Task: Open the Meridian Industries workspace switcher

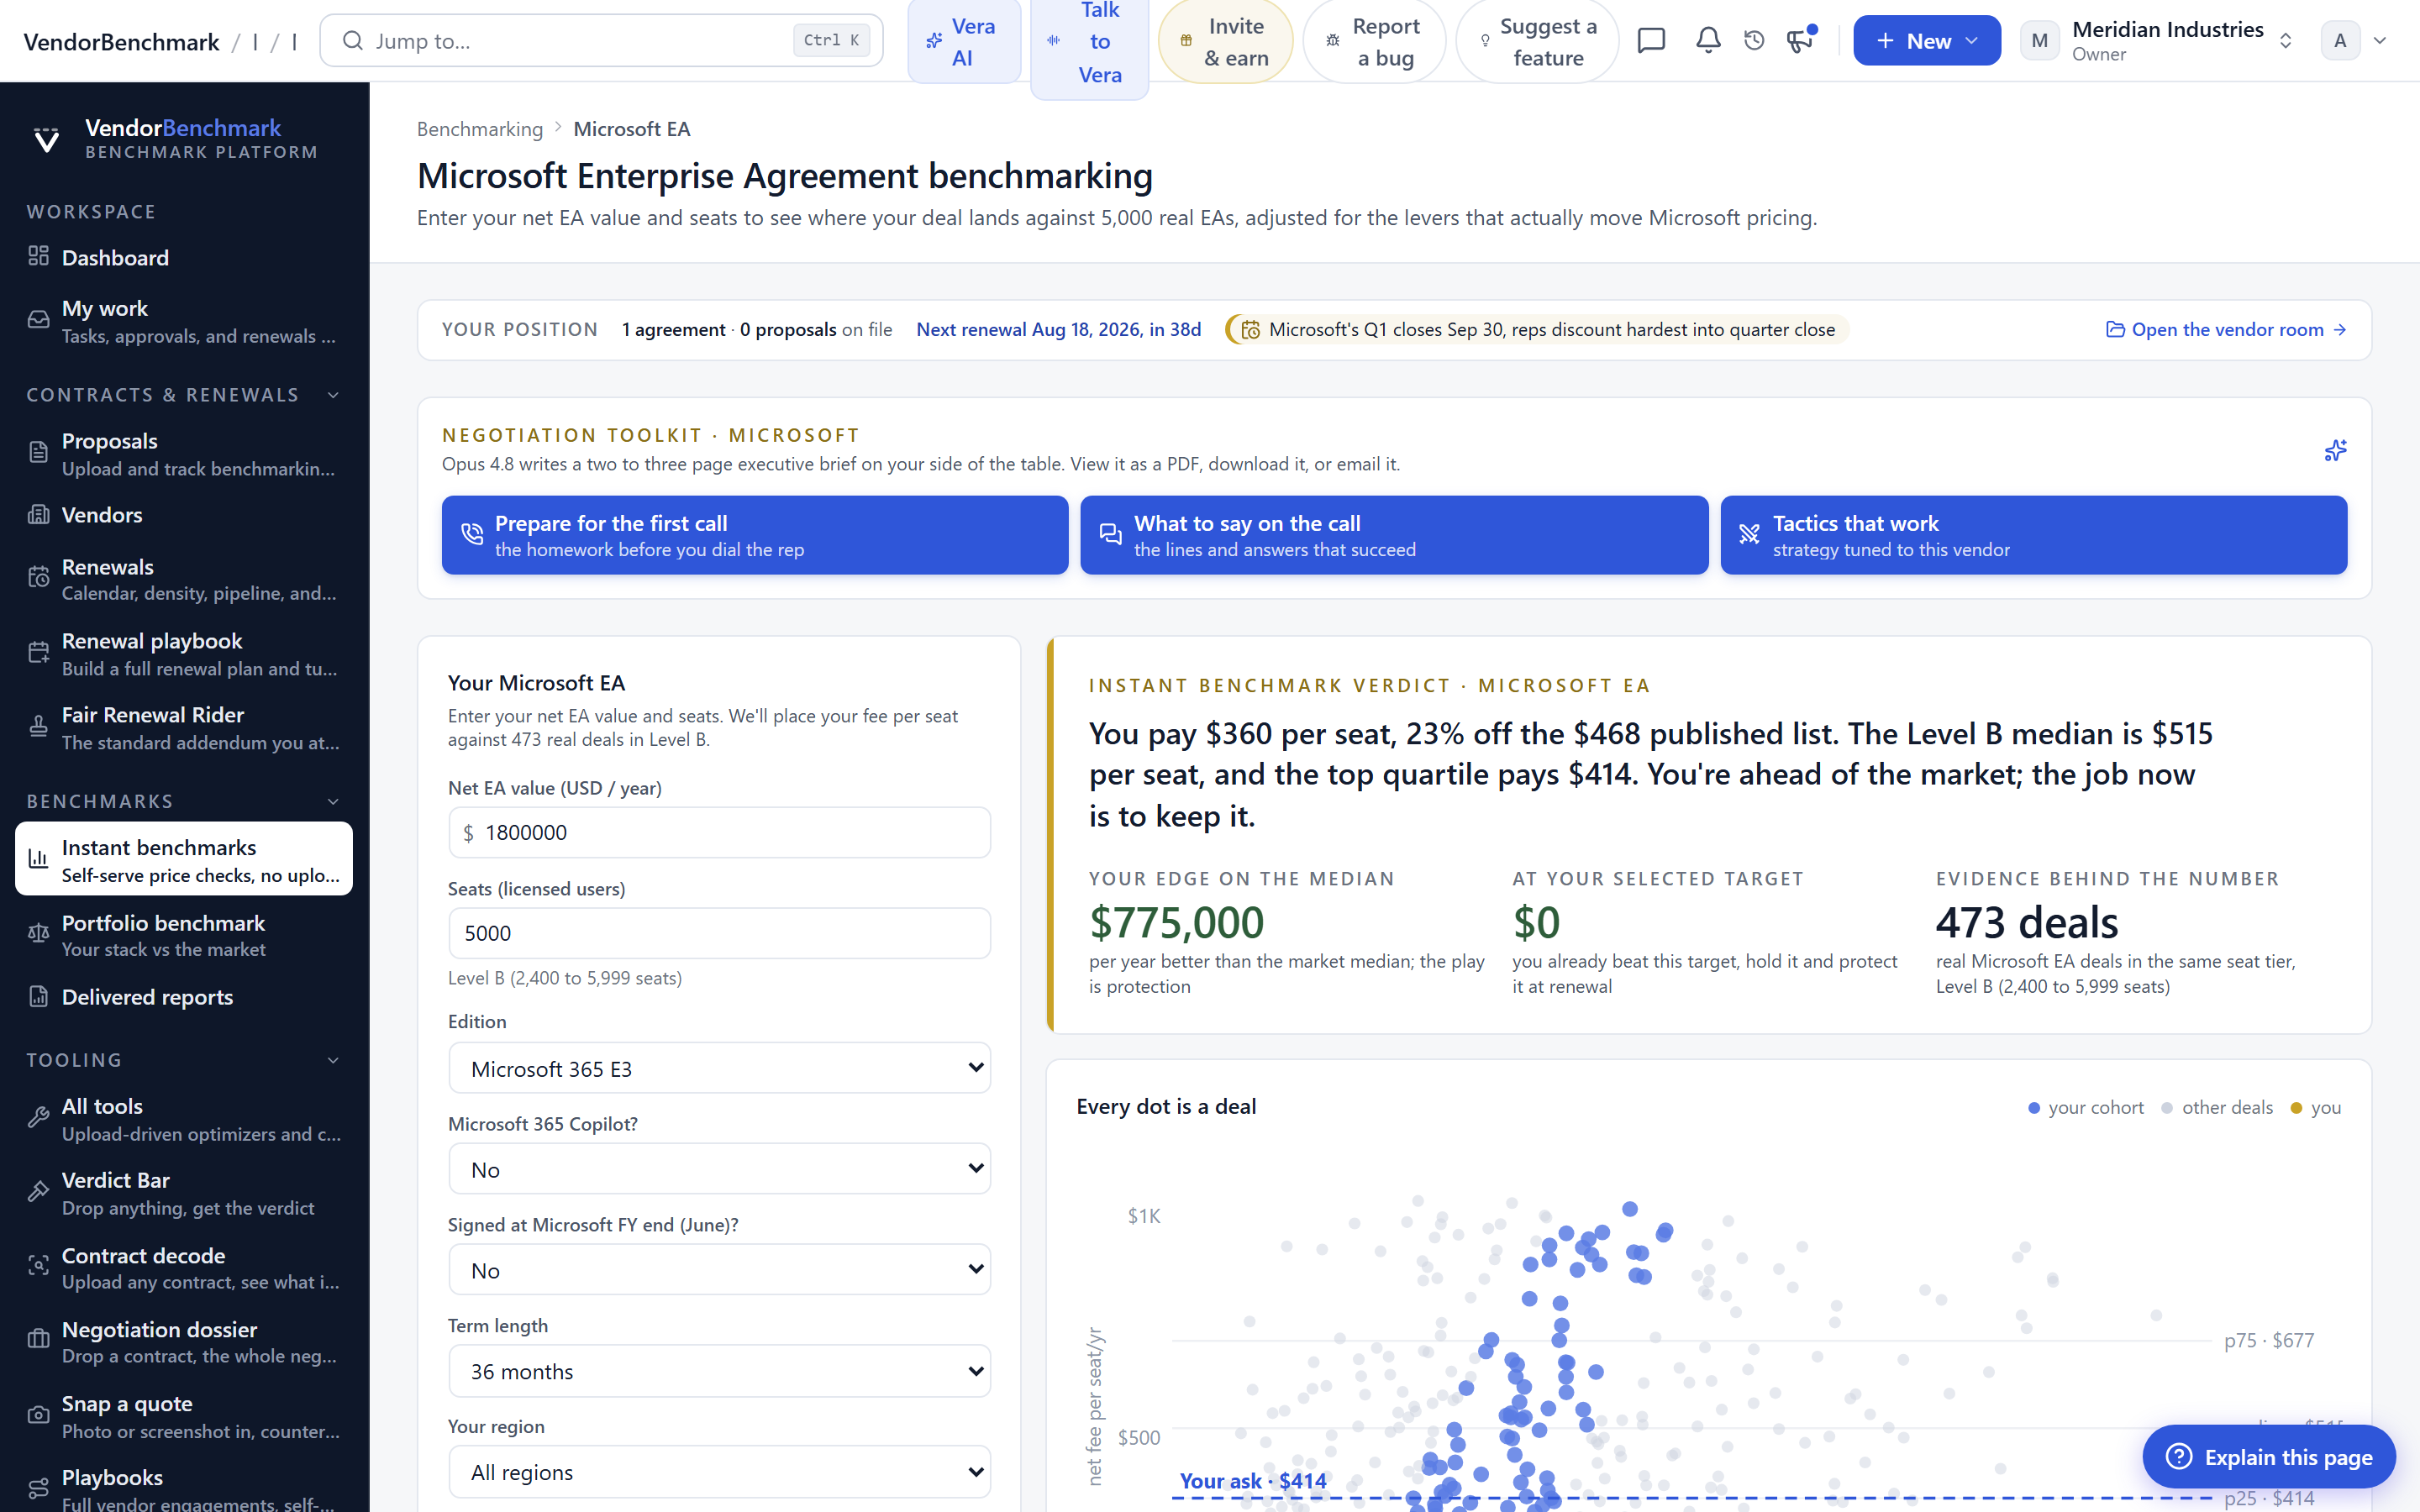Action: pos(2157,41)
